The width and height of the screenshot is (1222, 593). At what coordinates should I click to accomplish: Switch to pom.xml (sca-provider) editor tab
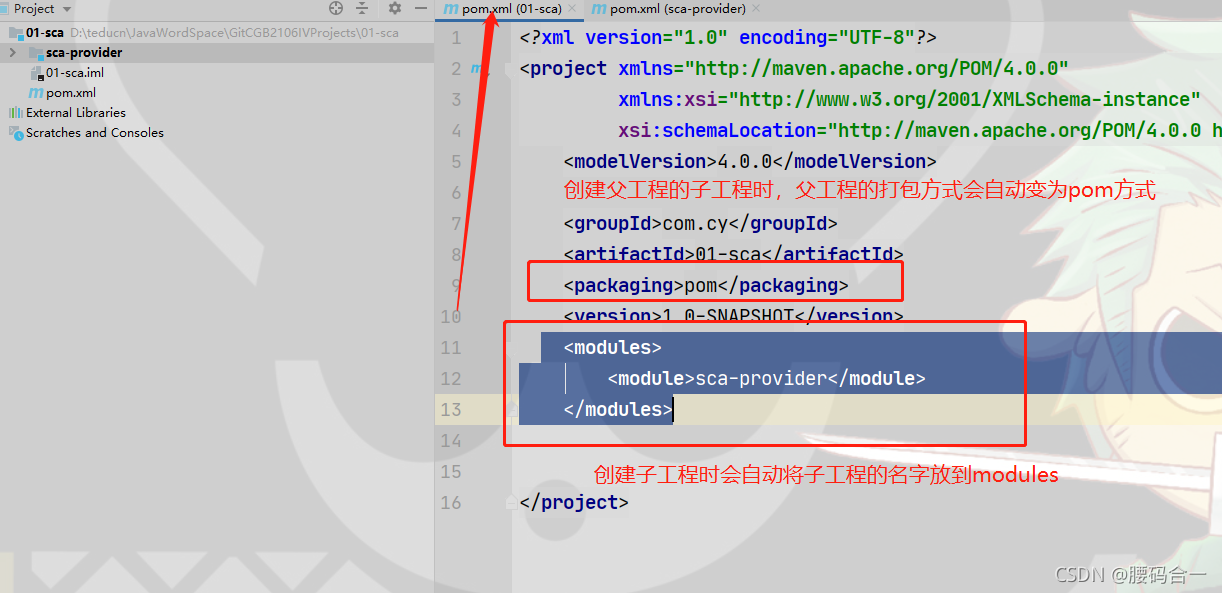tap(677, 8)
